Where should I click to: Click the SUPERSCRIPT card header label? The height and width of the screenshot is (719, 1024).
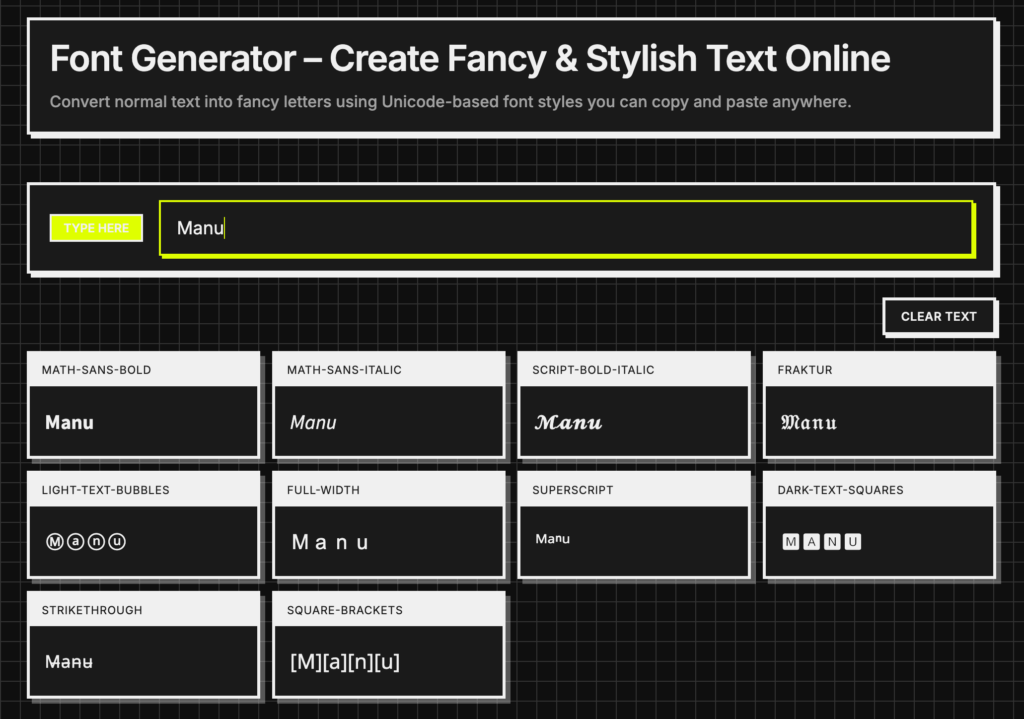(572, 490)
